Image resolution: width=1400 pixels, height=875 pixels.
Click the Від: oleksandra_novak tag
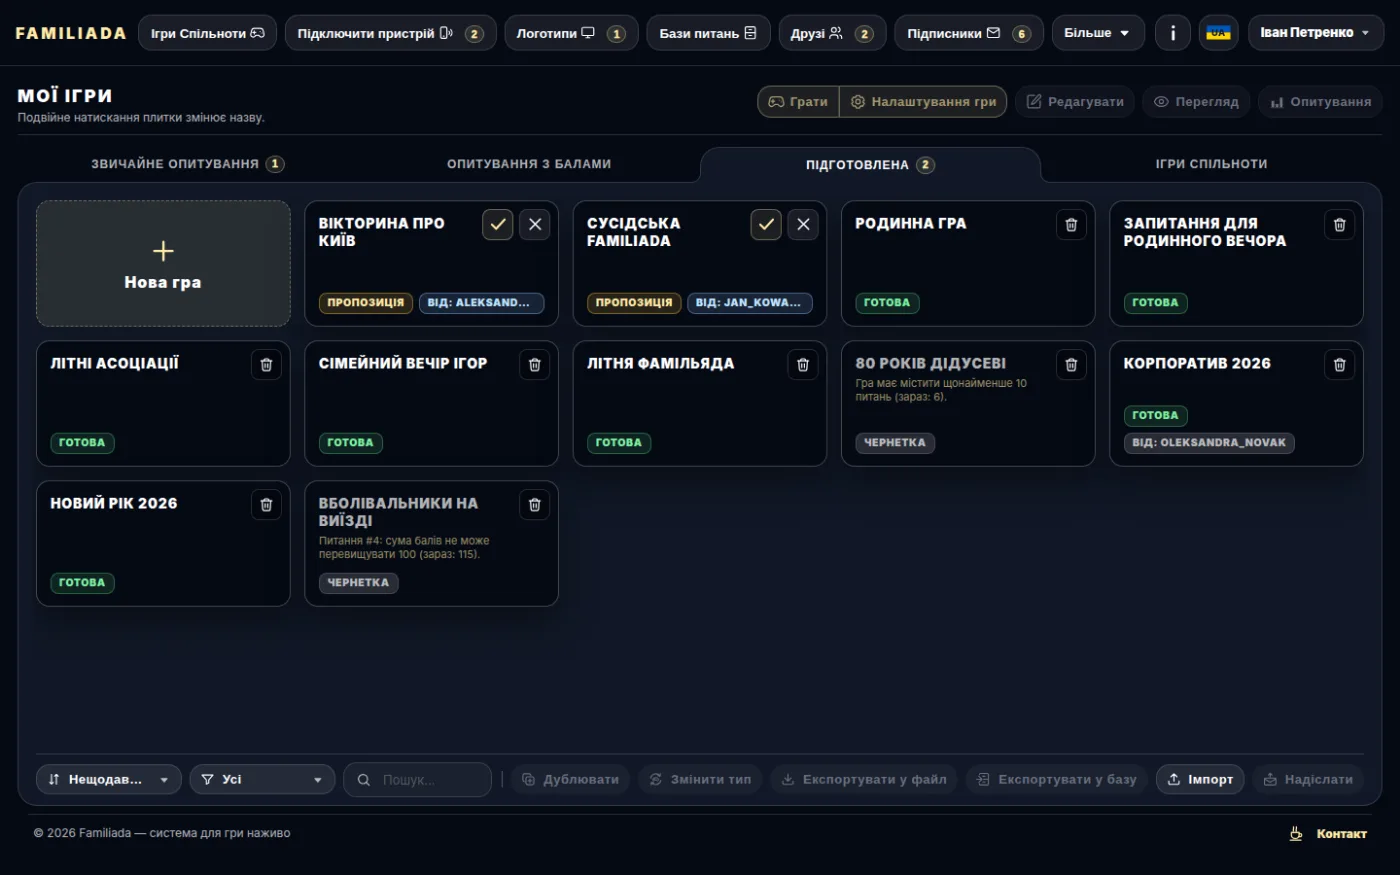pyautogui.click(x=1209, y=443)
